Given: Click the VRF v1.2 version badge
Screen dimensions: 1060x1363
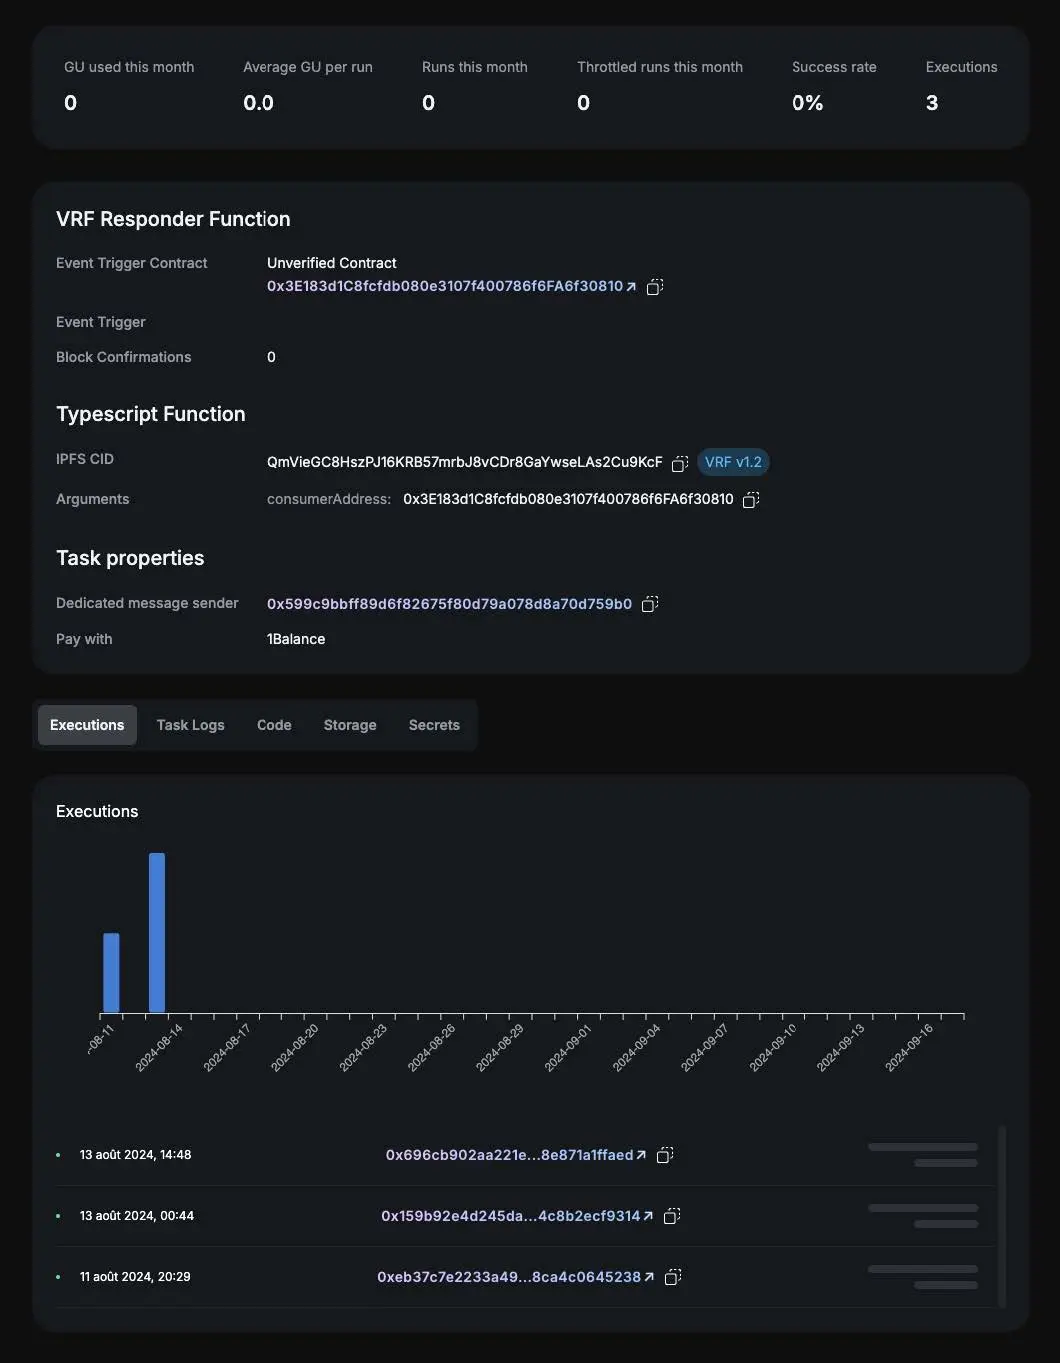Looking at the screenshot, I should [733, 462].
